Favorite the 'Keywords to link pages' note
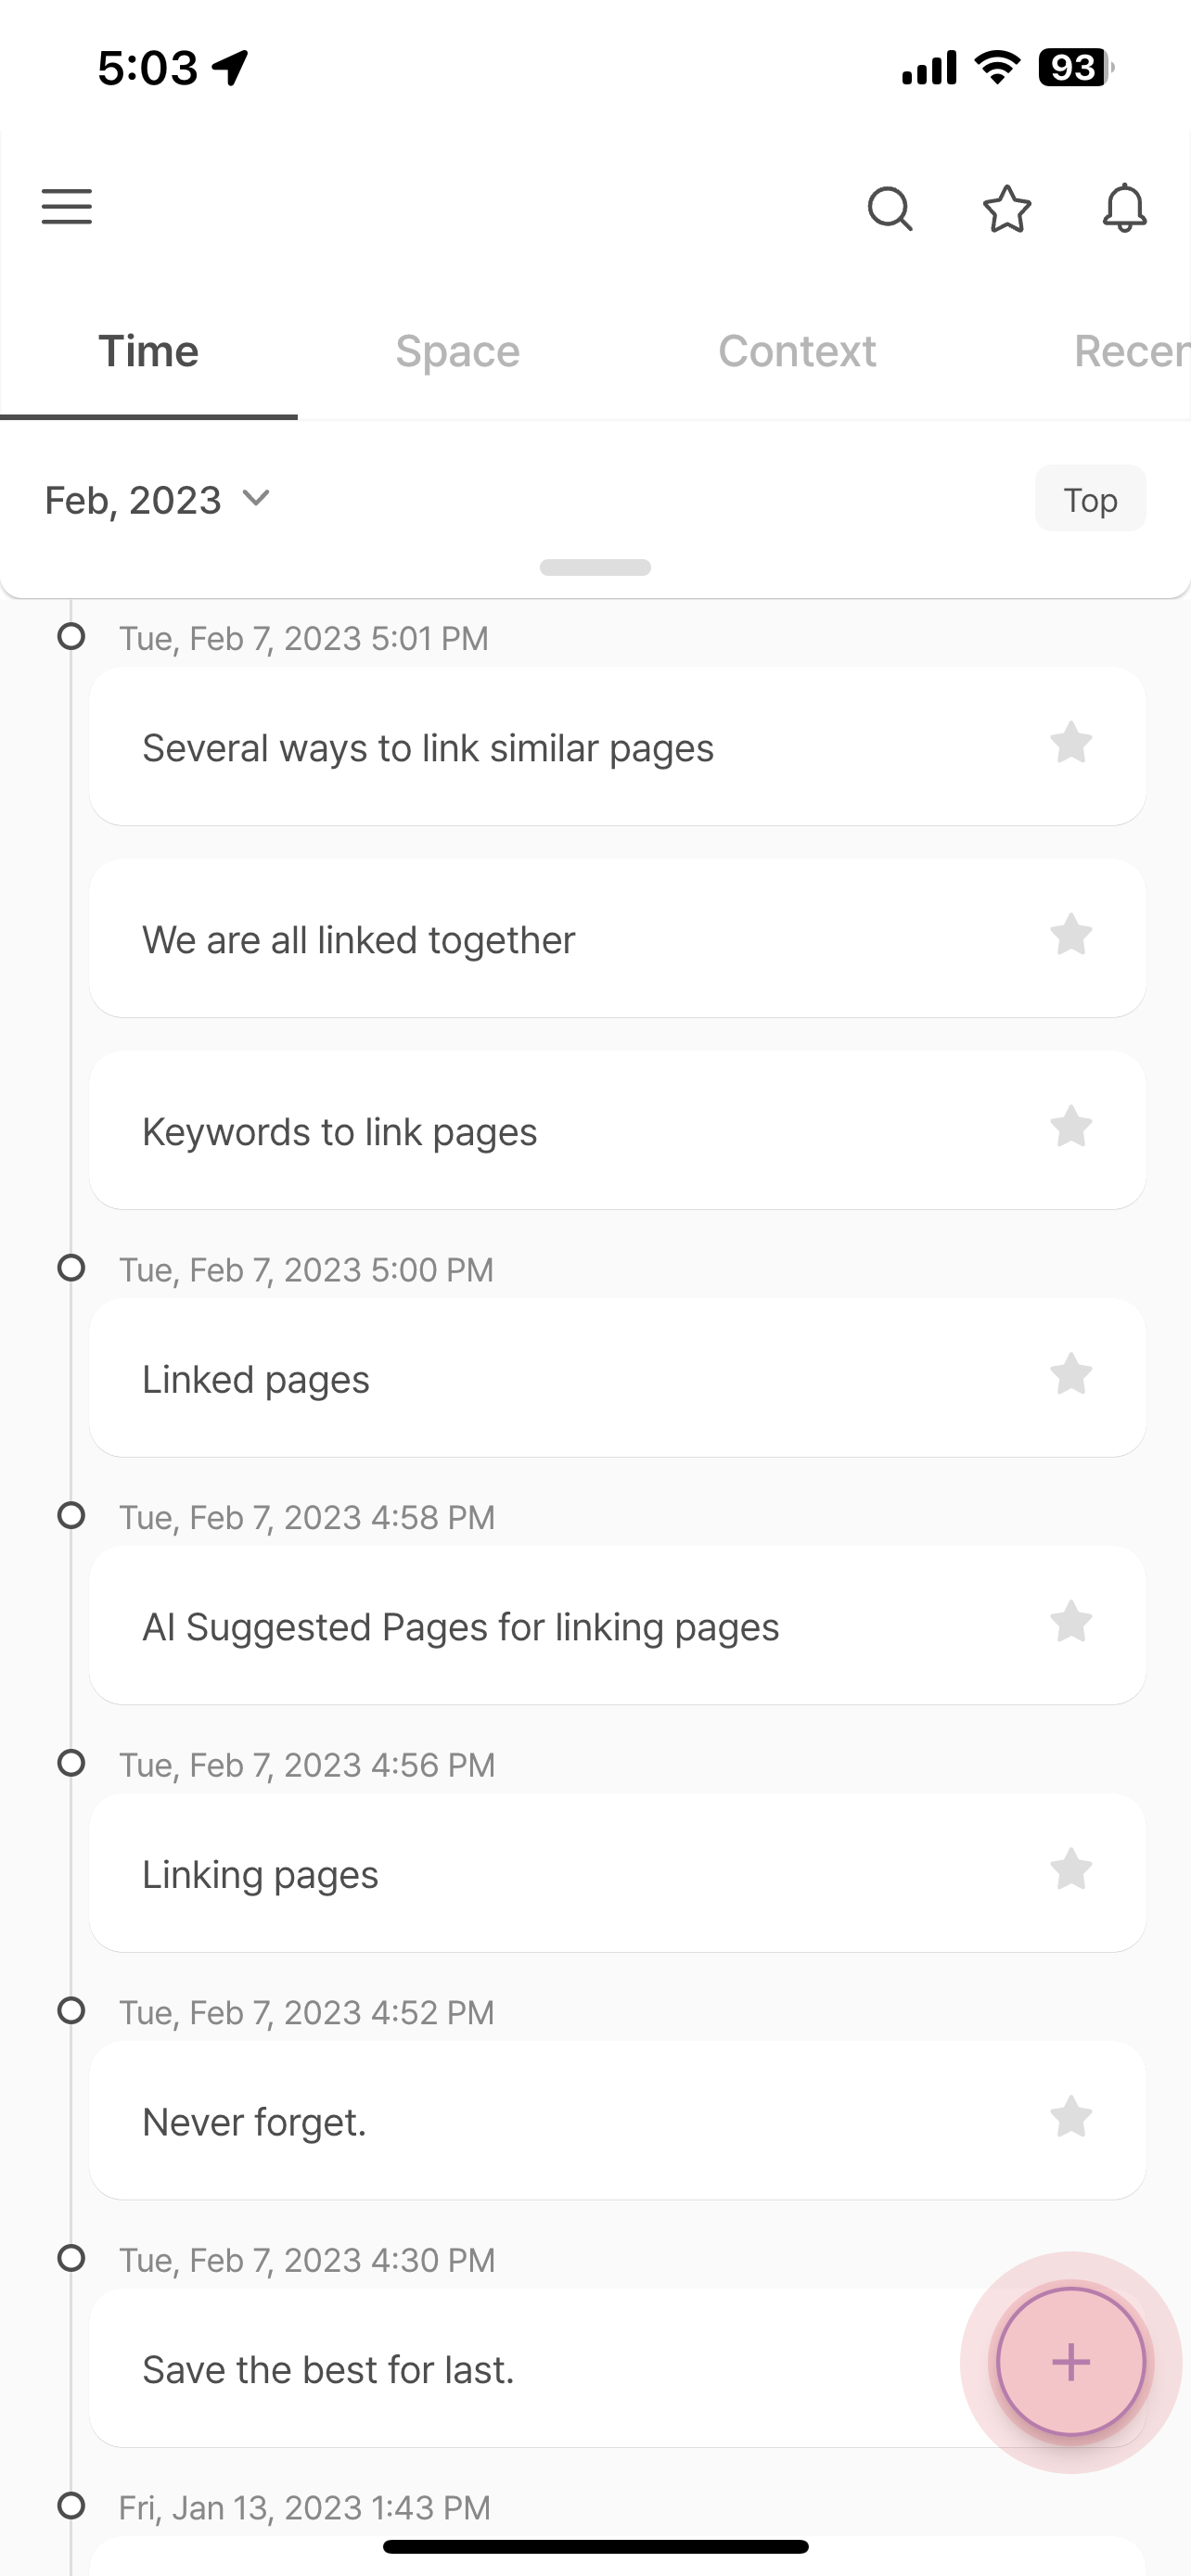 click(x=1071, y=1127)
